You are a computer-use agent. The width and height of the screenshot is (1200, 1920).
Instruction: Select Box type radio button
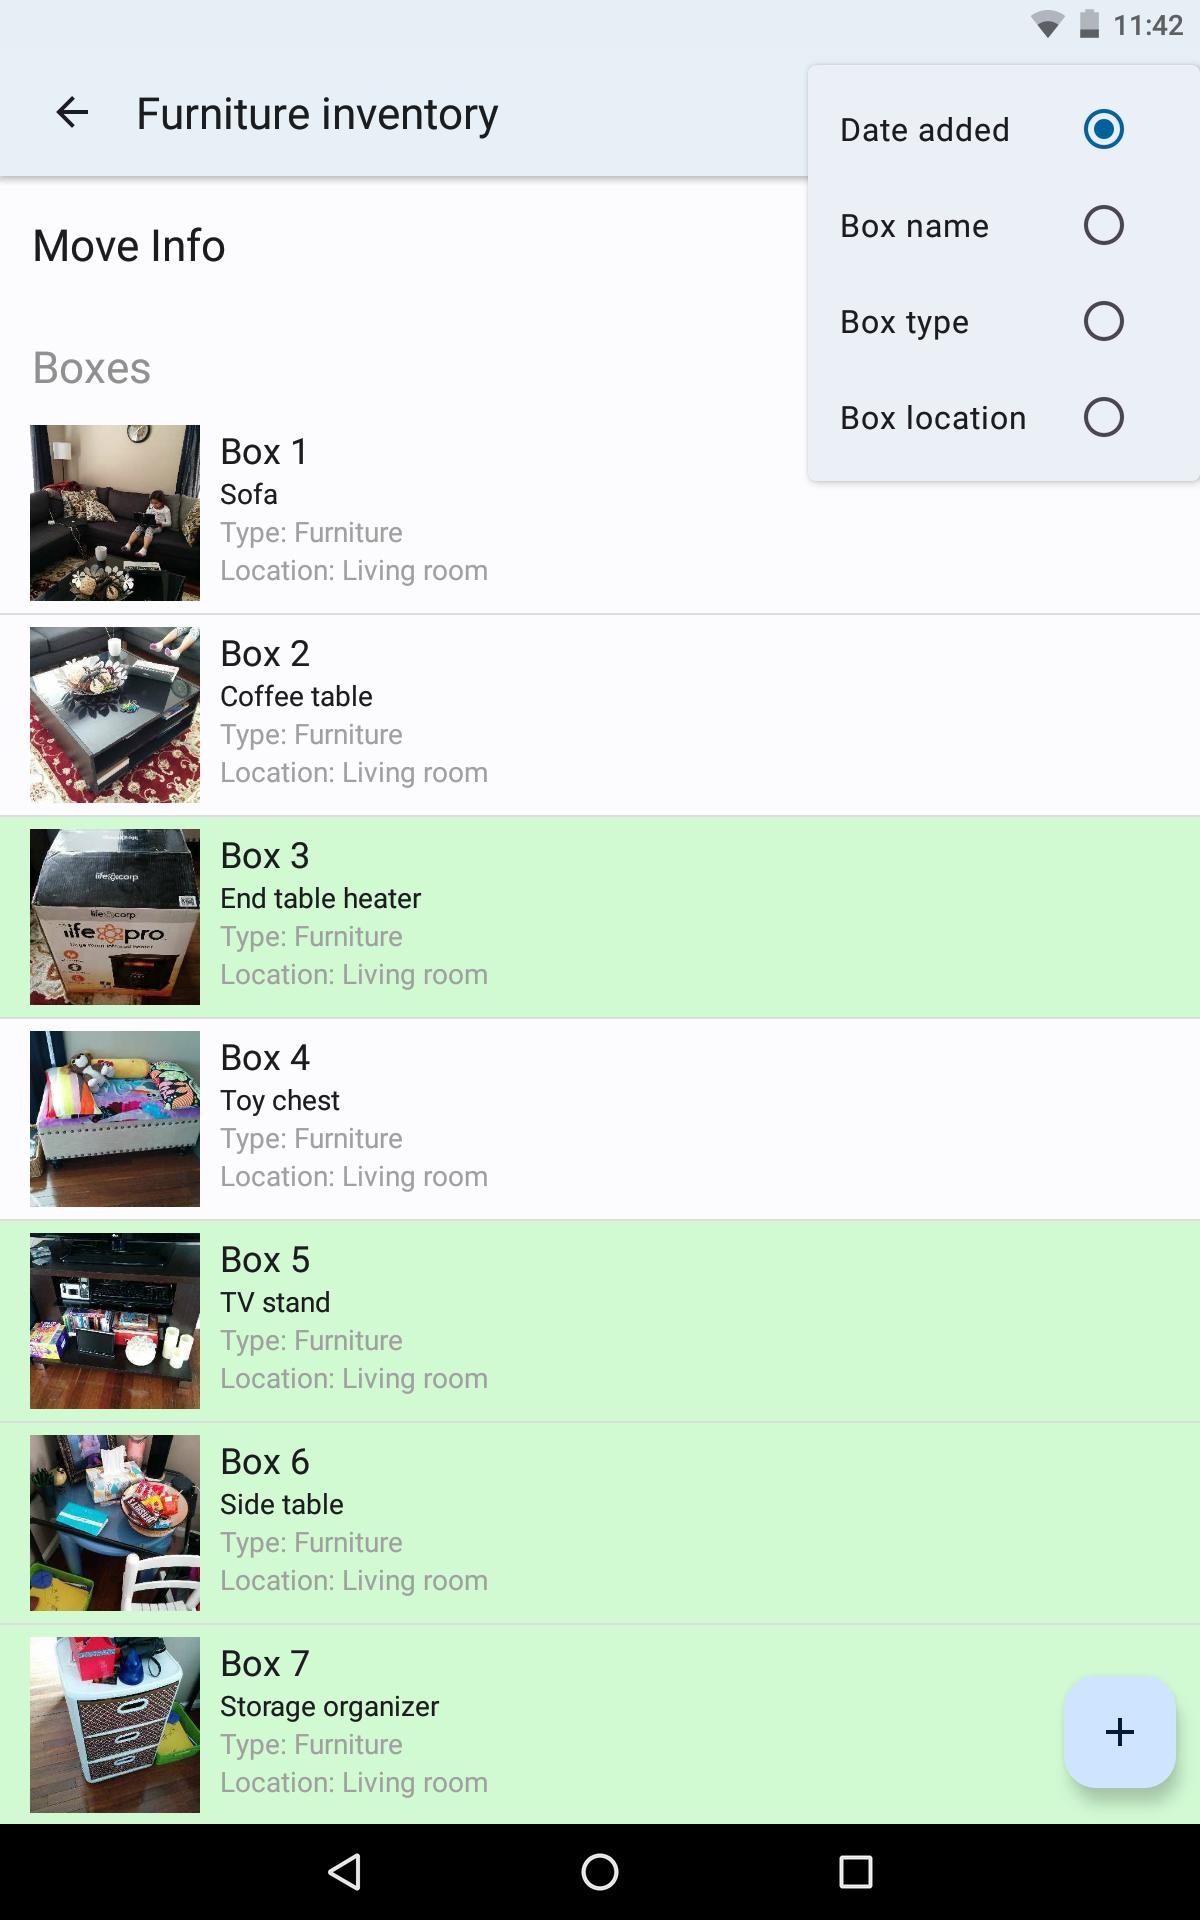(1103, 321)
